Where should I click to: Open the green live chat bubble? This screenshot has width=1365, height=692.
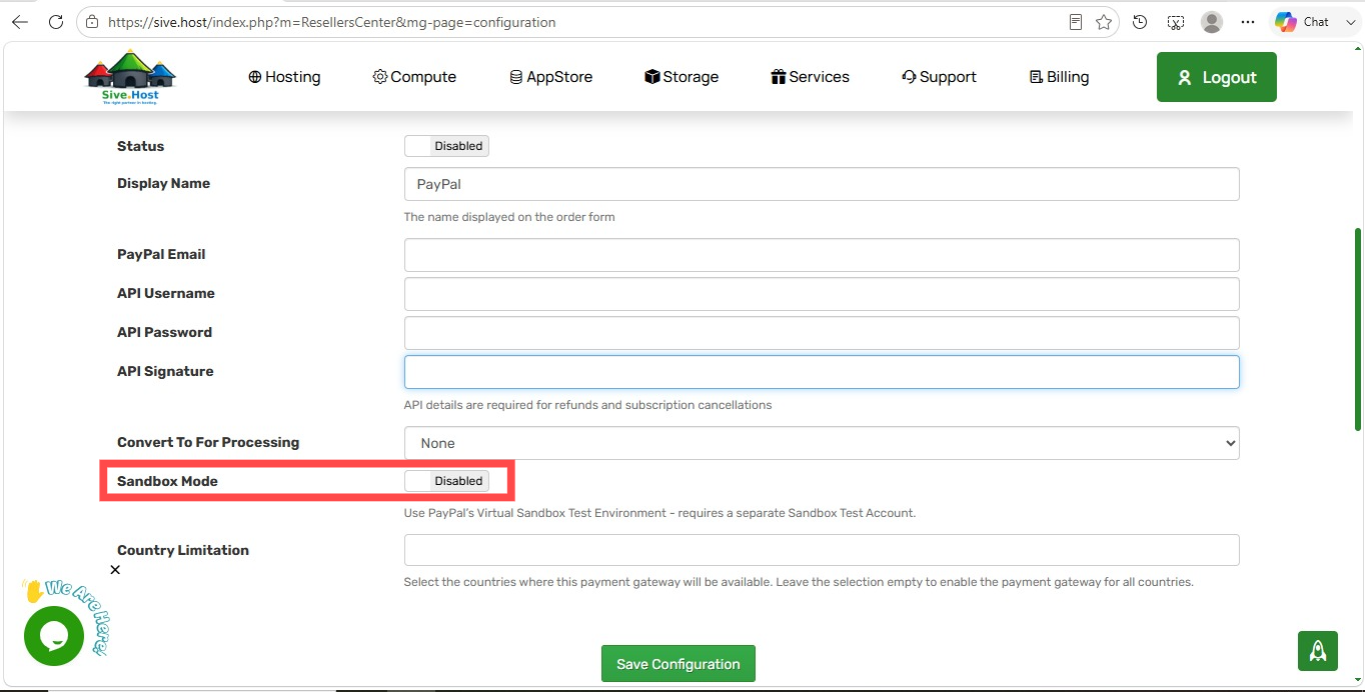(53, 636)
